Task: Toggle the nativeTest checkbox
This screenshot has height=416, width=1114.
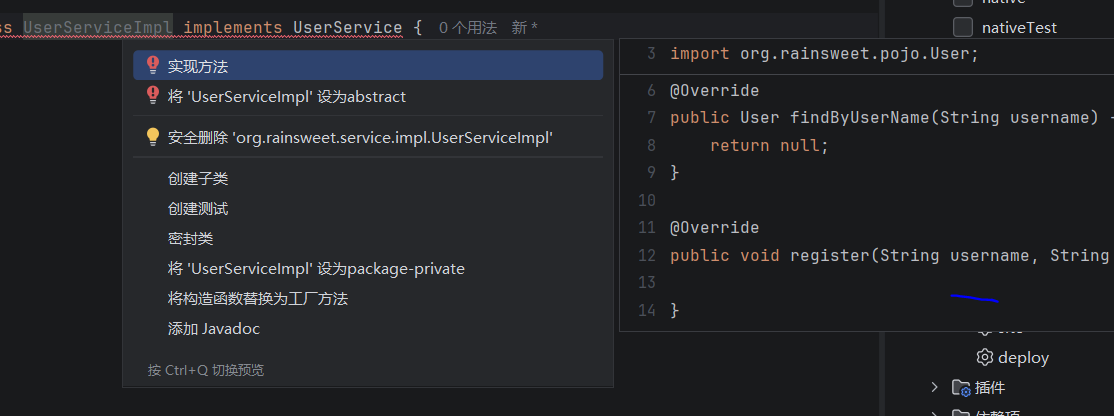Action: [x=963, y=28]
